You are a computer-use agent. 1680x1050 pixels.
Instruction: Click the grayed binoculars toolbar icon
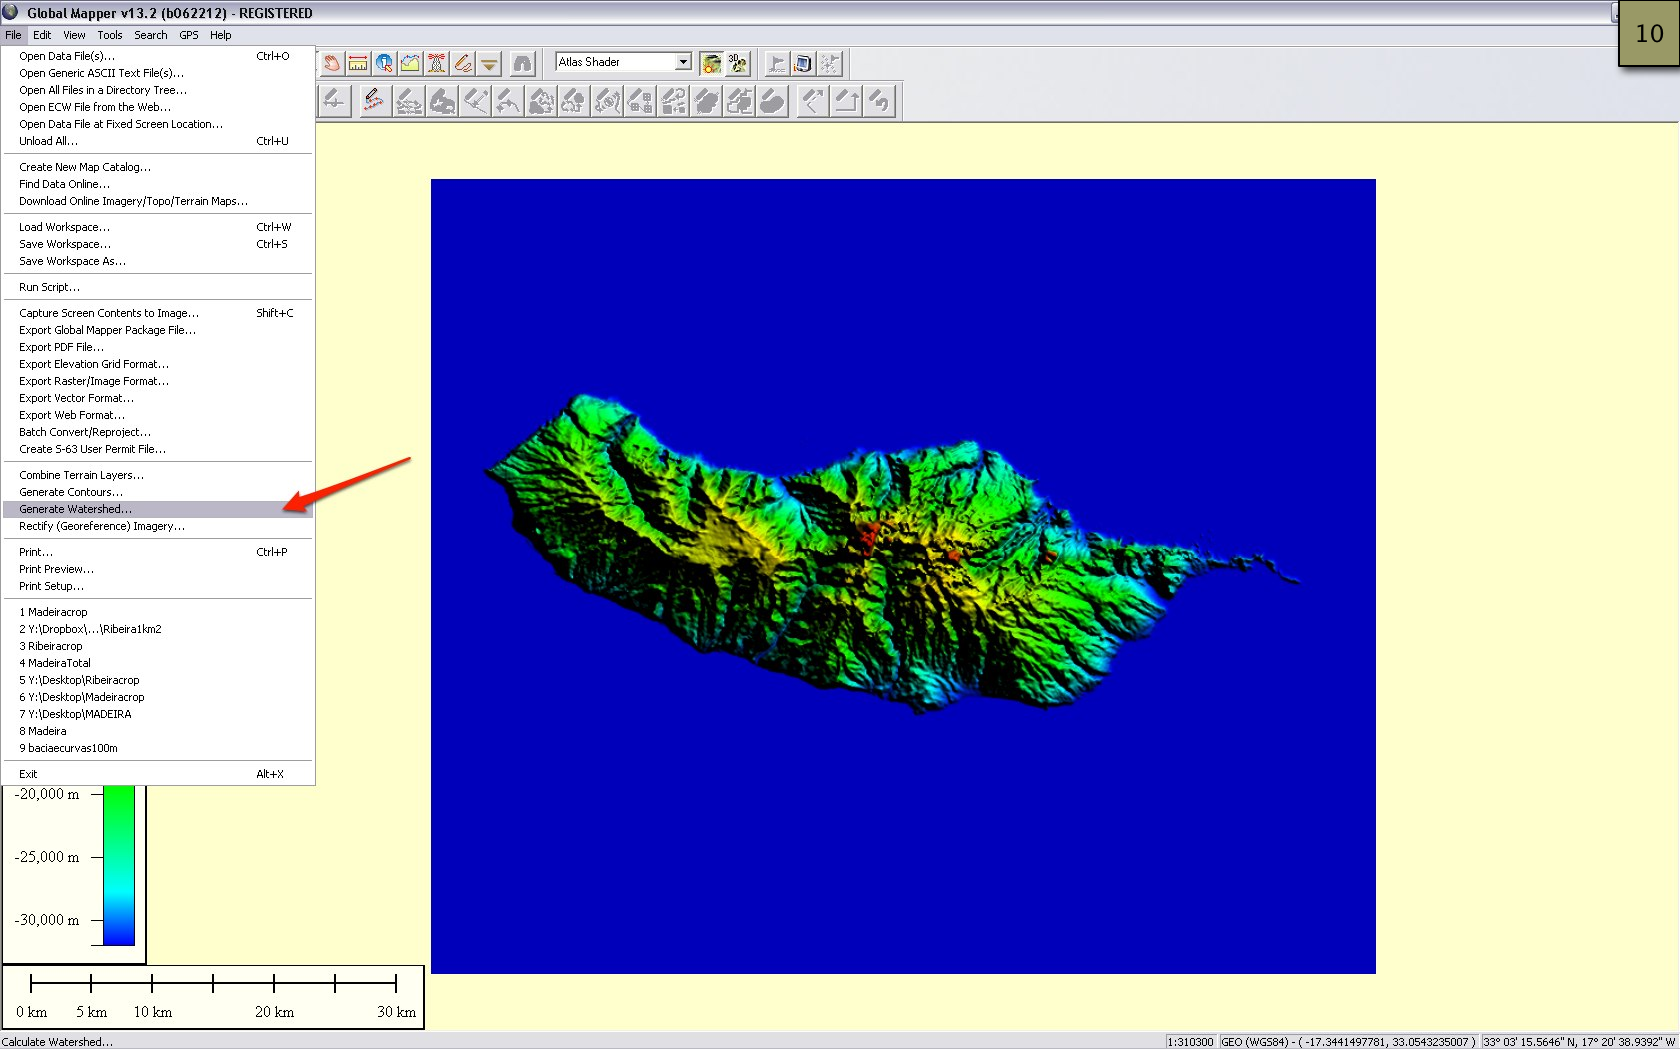coord(522,63)
